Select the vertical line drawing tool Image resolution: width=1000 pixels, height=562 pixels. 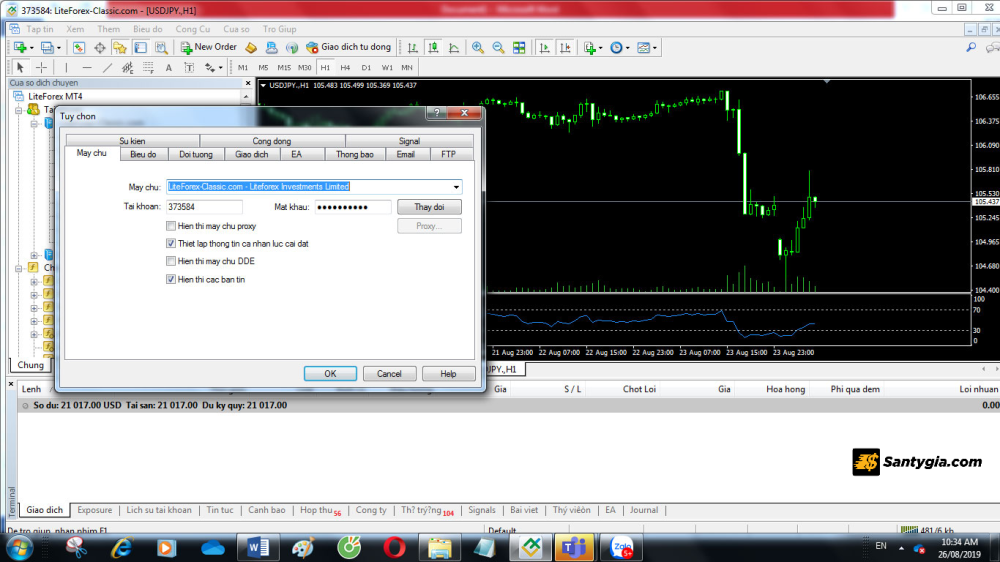click(x=66, y=67)
